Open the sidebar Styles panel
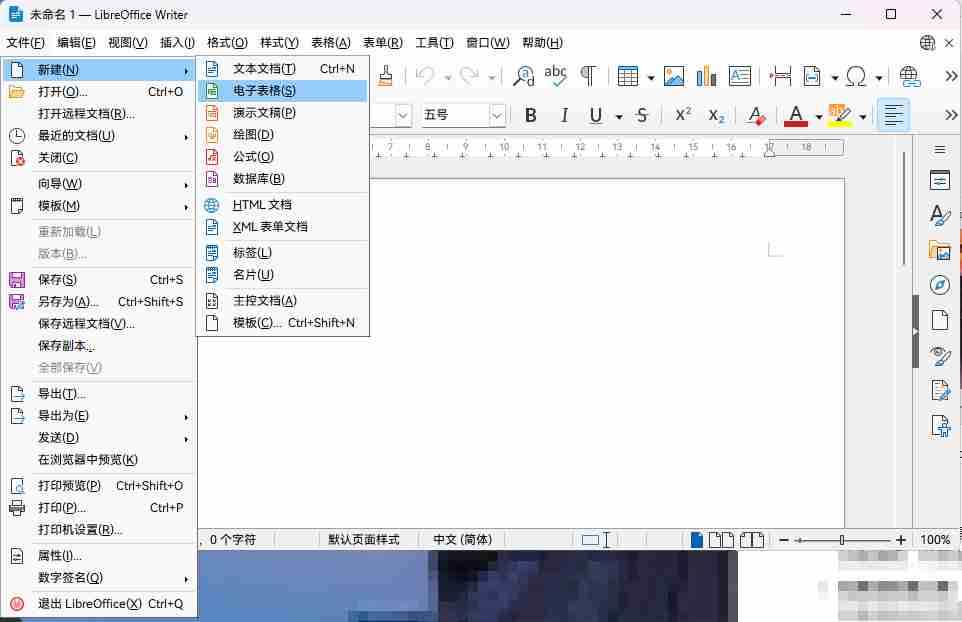 (x=940, y=215)
